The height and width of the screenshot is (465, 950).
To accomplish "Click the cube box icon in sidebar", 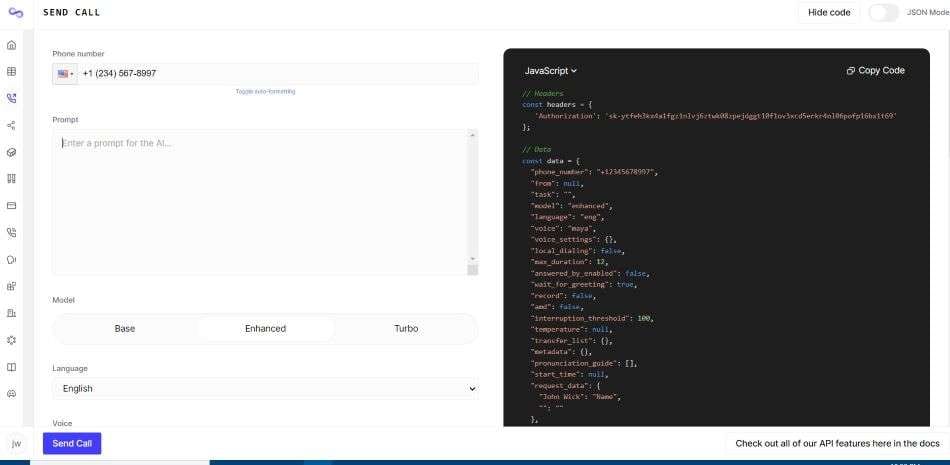I will [x=11, y=152].
